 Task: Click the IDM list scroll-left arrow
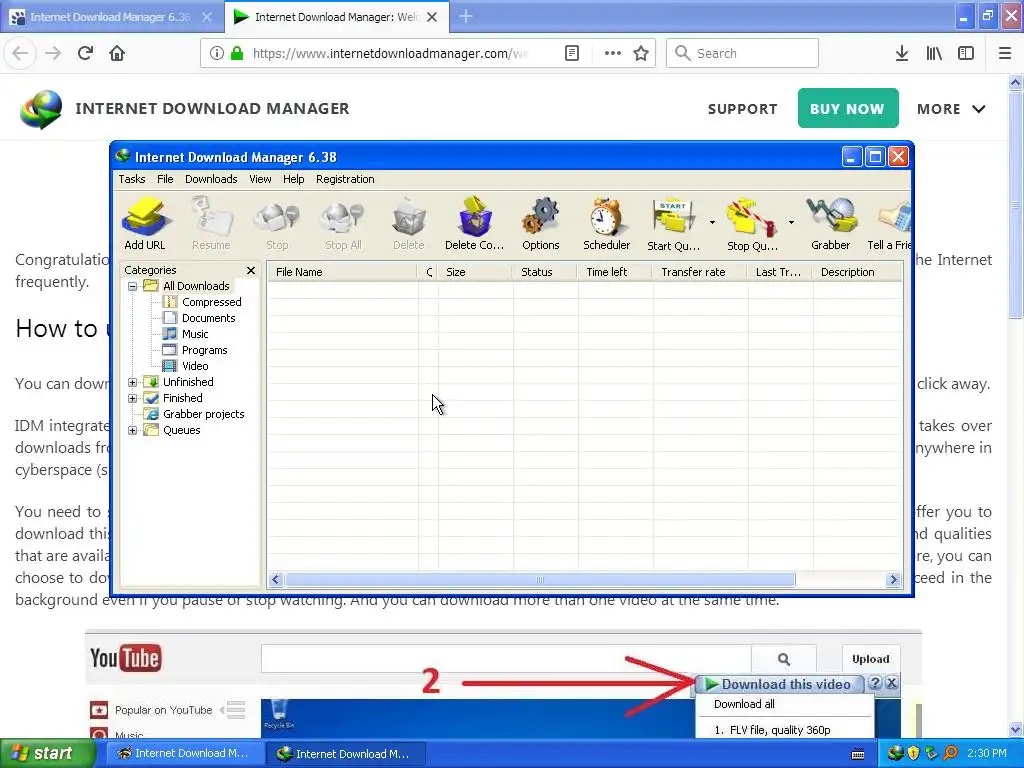click(x=276, y=580)
